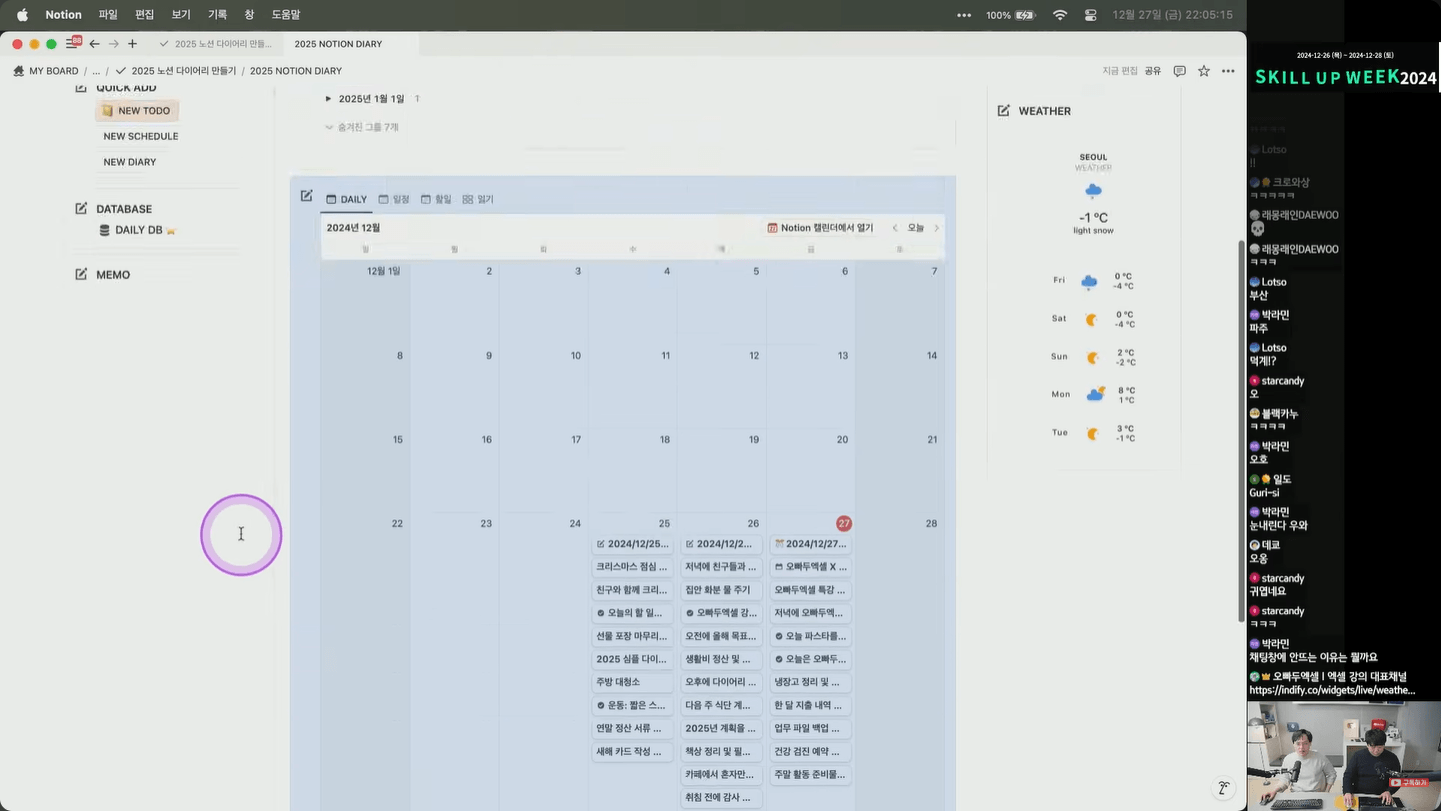Click the edit icon beside WEATHER heading
The height and width of the screenshot is (811, 1441).
1003,110
